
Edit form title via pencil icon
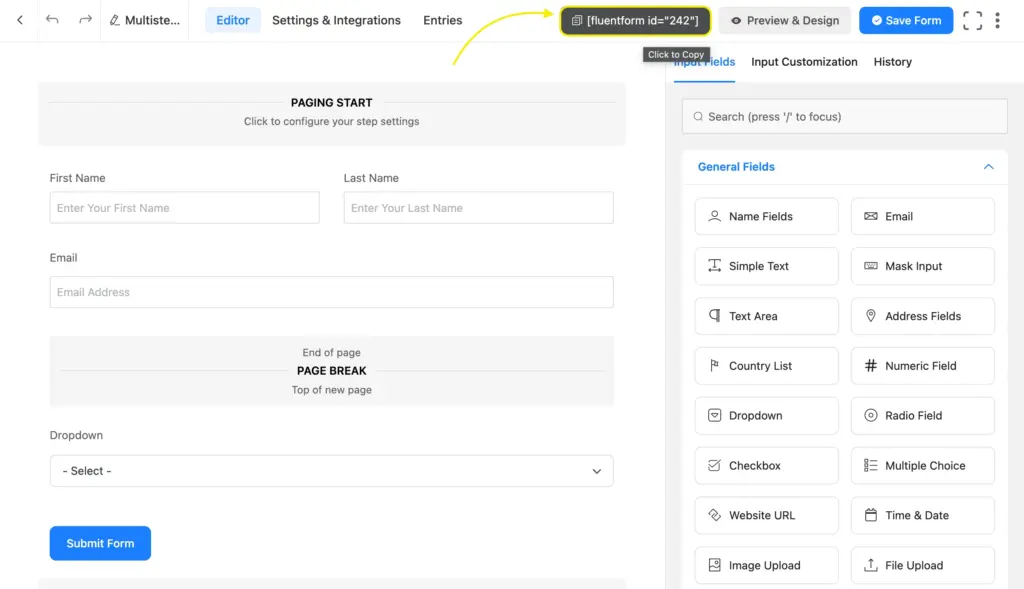coord(115,20)
